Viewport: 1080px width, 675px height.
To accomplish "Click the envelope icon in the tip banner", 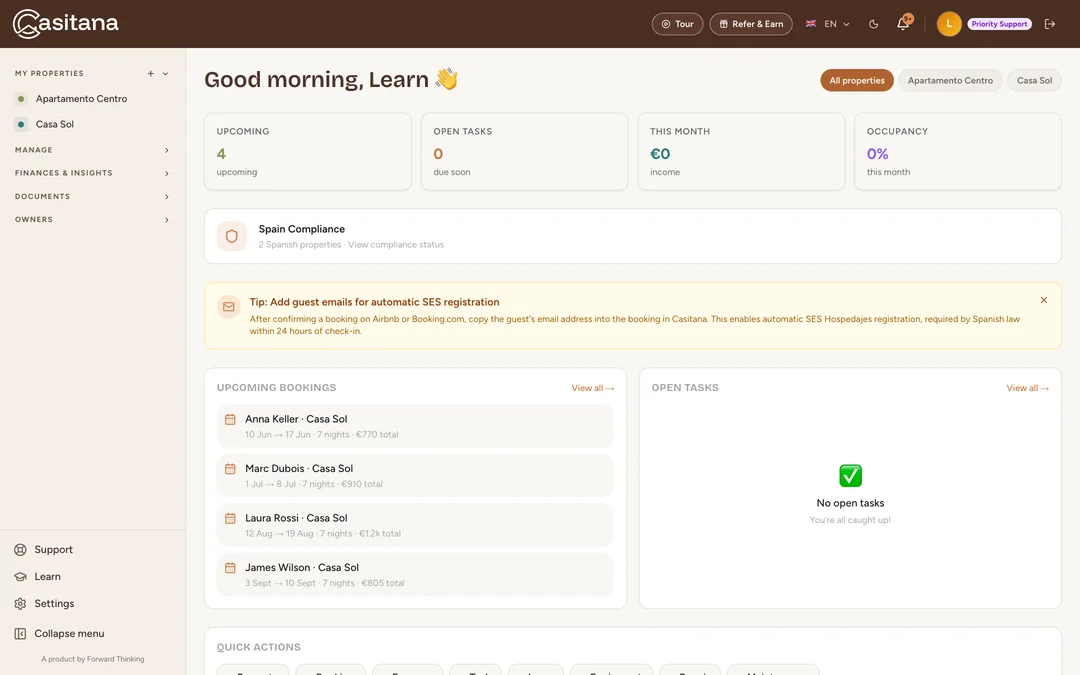I will 229,307.
